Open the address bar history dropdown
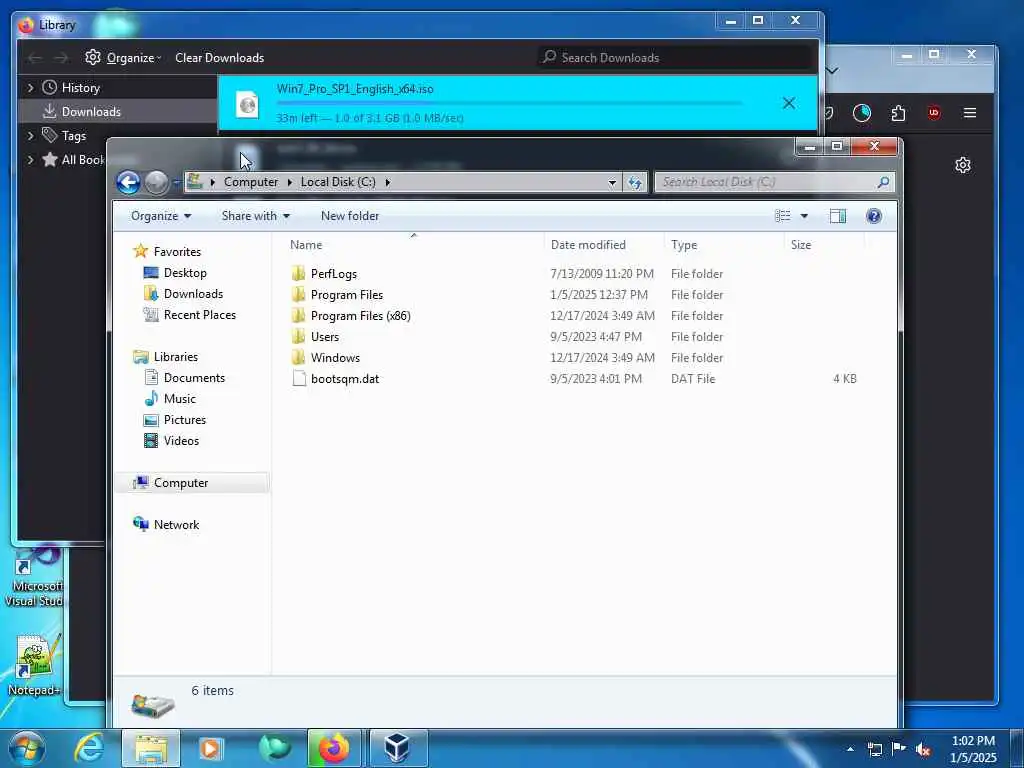 coord(612,182)
